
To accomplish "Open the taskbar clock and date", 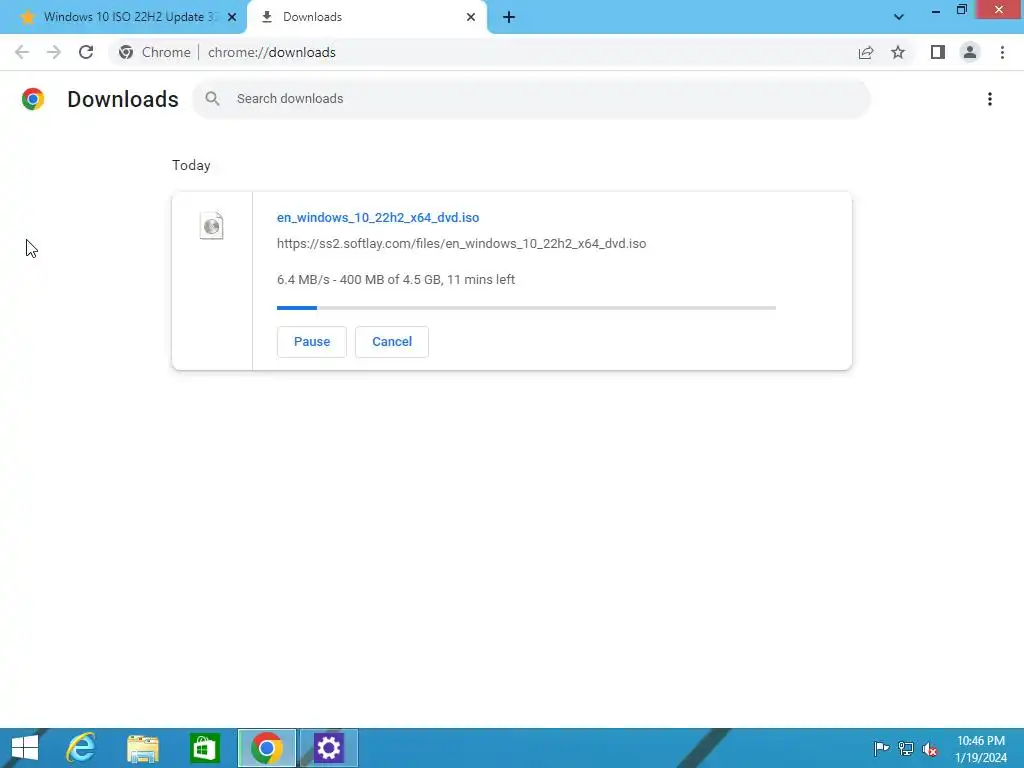I will click(x=981, y=749).
